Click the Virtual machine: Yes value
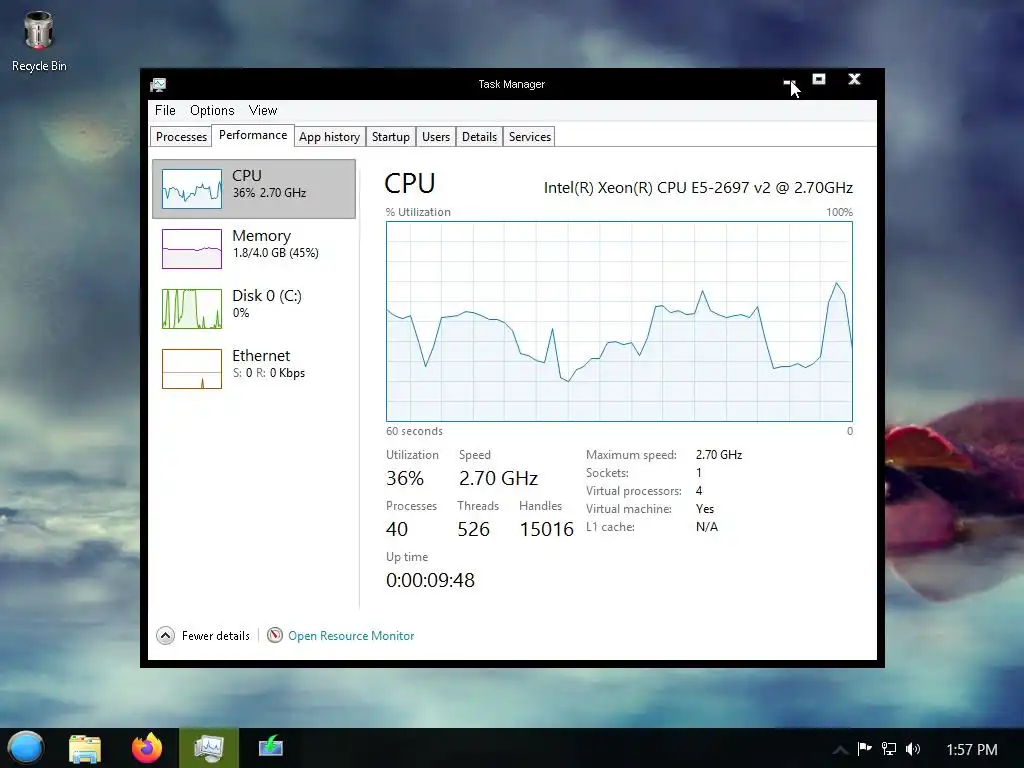This screenshot has height=768, width=1024. point(705,509)
